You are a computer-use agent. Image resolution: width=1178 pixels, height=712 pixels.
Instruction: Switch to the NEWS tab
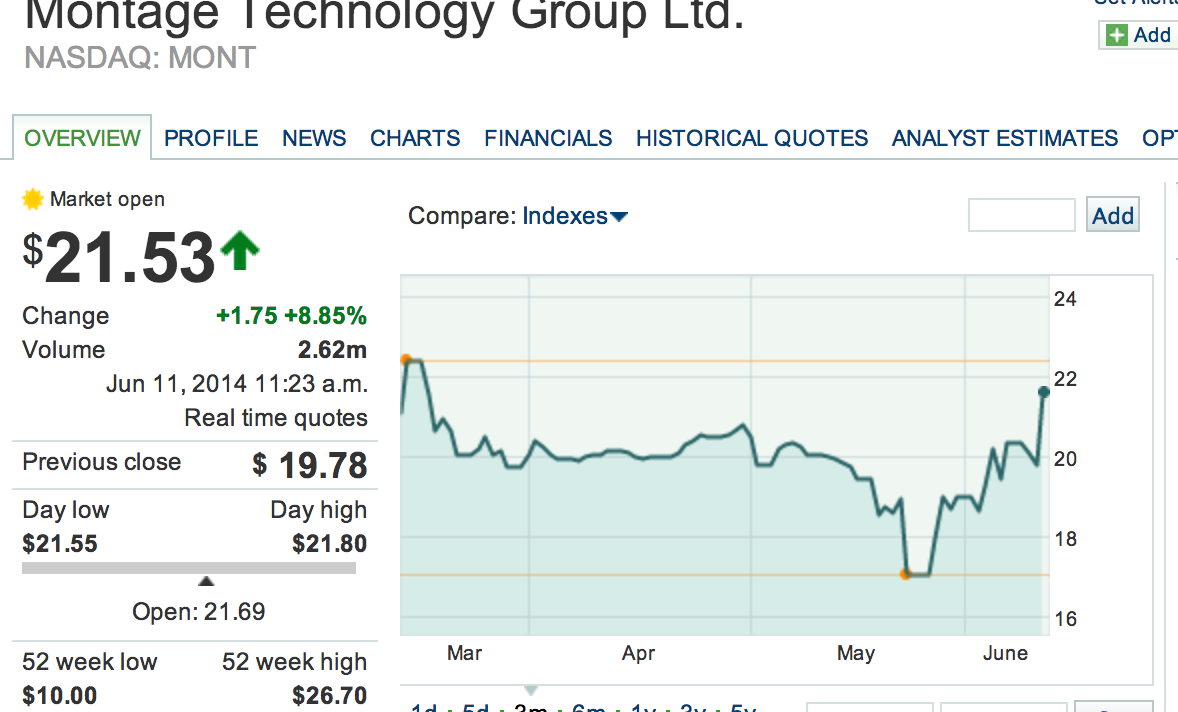pyautogui.click(x=314, y=138)
